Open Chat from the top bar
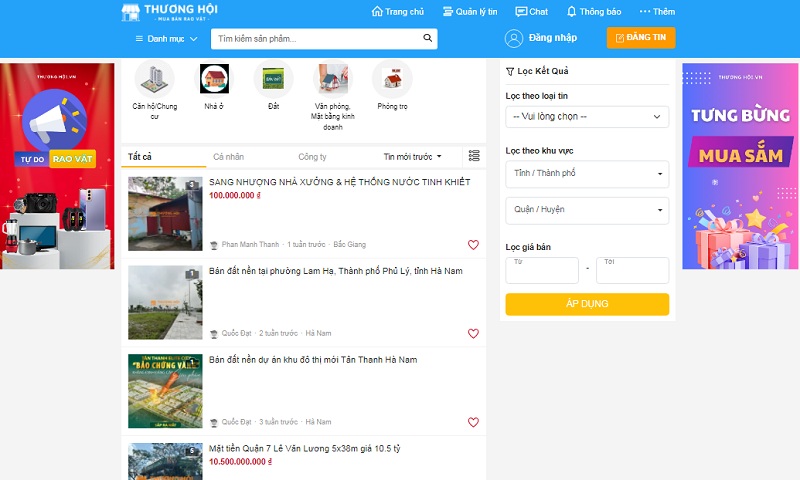Screen dimensions: 800x480 point(531,11)
